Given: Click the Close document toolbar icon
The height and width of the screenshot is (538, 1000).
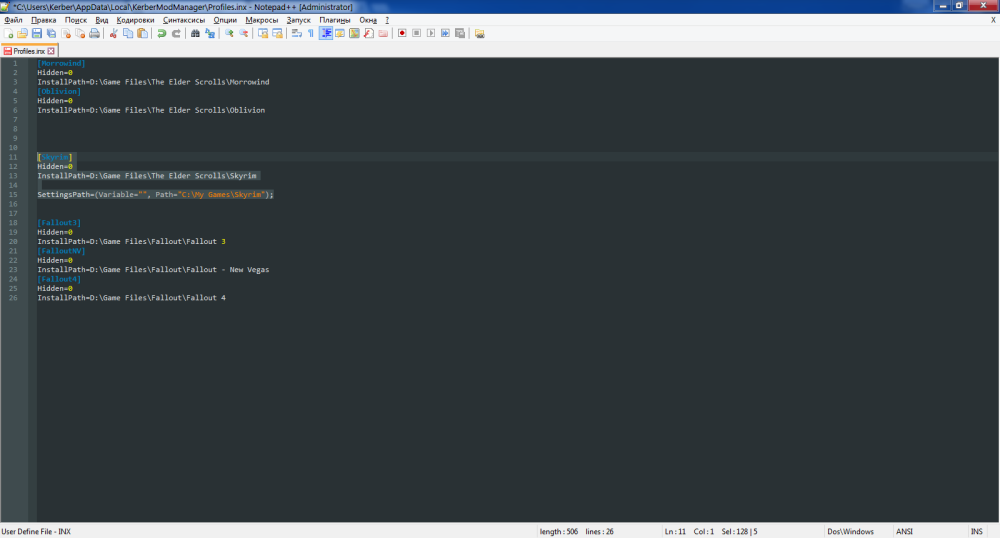Looking at the screenshot, I should pos(66,33).
